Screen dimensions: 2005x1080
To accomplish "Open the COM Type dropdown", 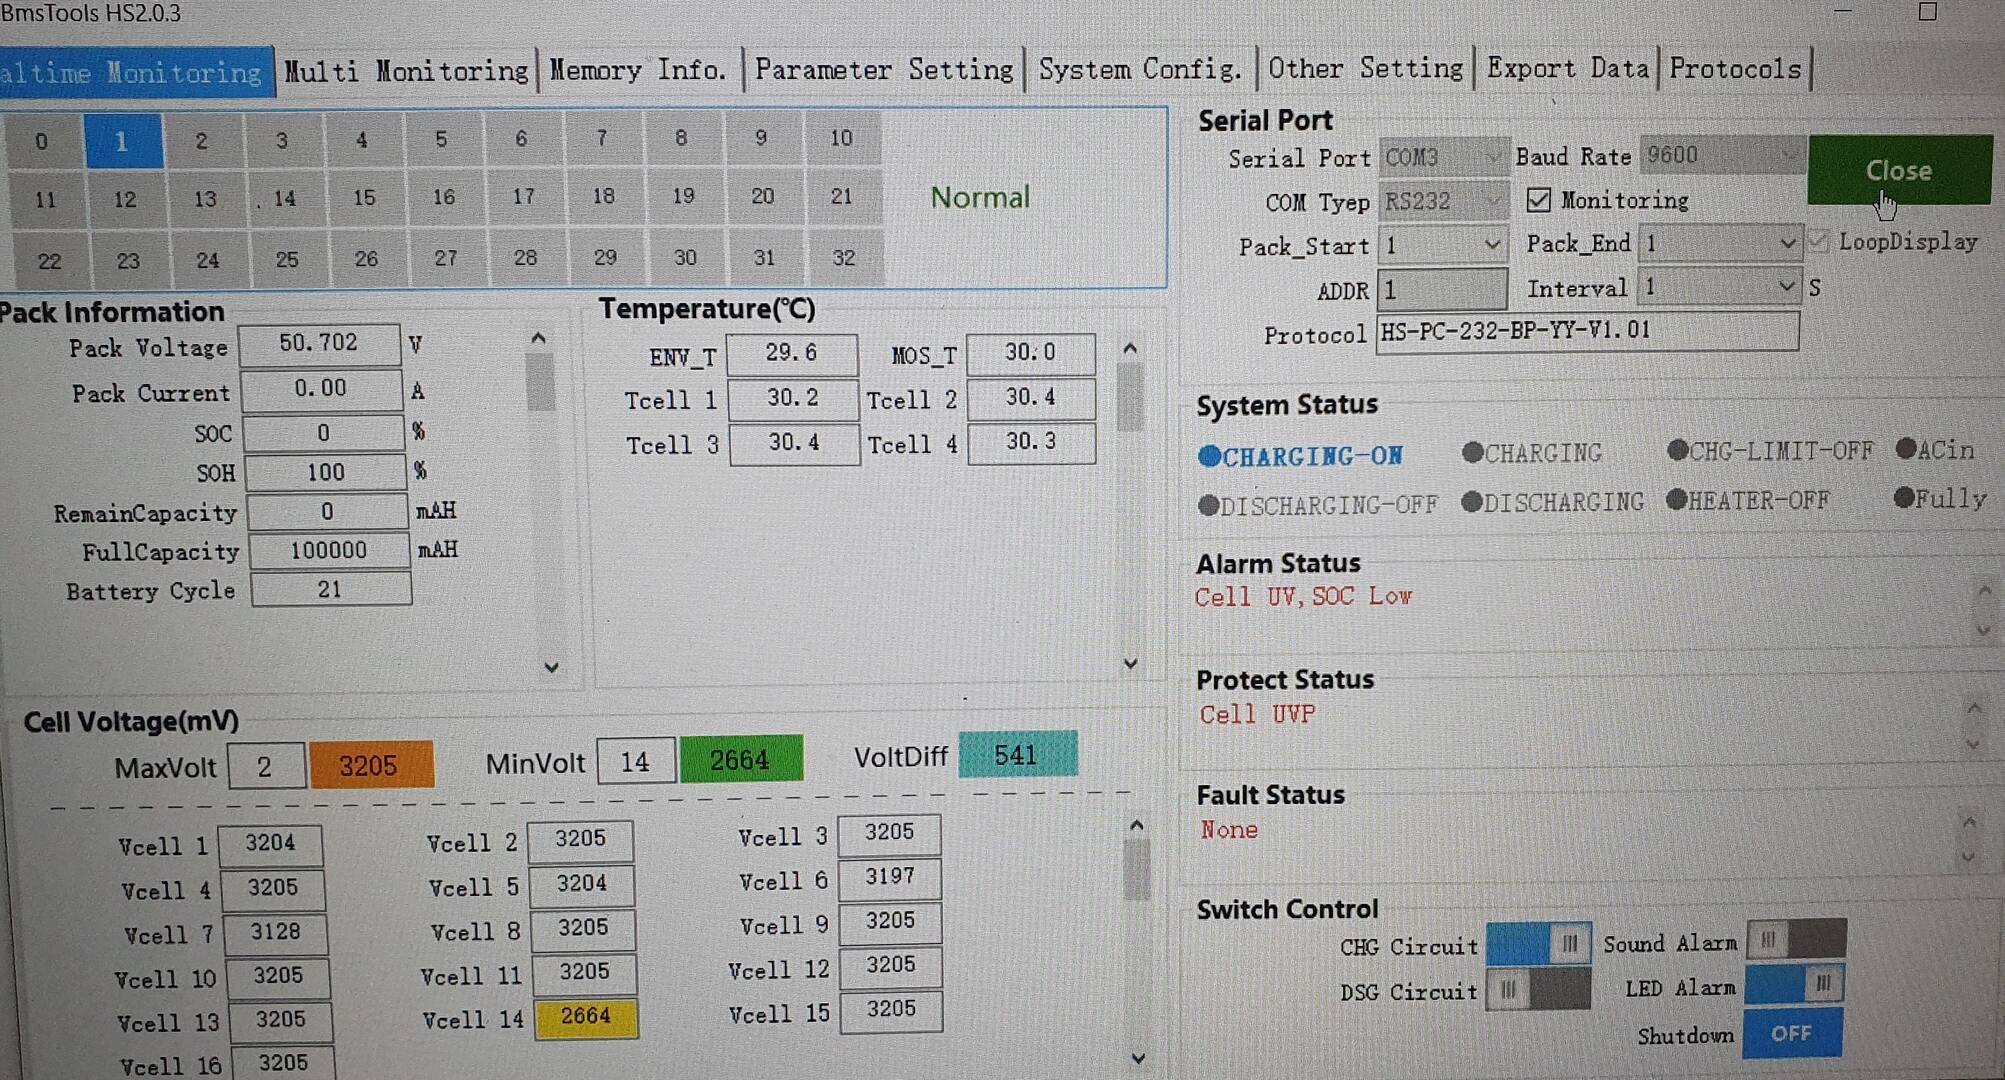I will (x=1493, y=200).
